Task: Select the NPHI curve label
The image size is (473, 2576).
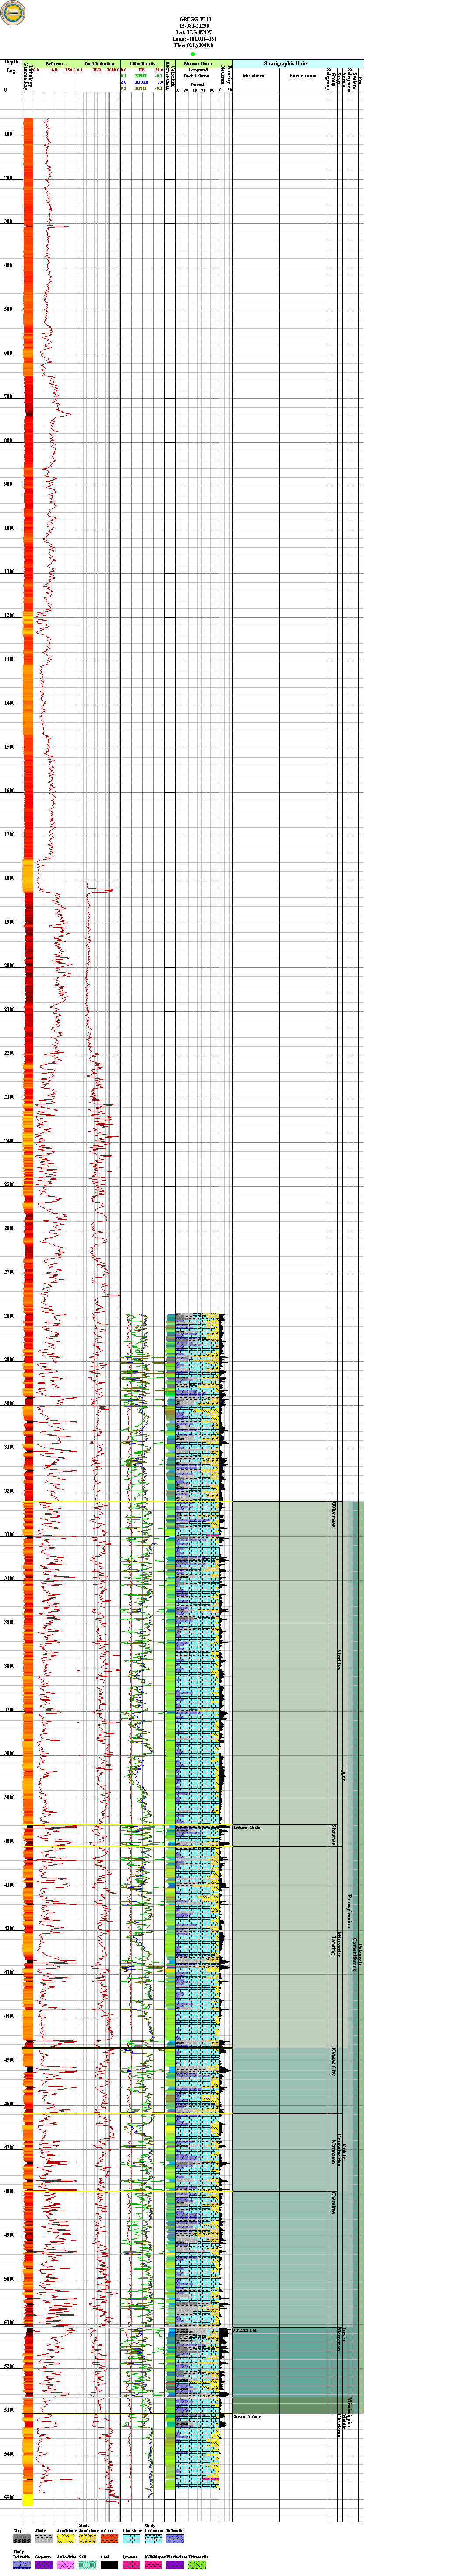Action: [x=141, y=76]
